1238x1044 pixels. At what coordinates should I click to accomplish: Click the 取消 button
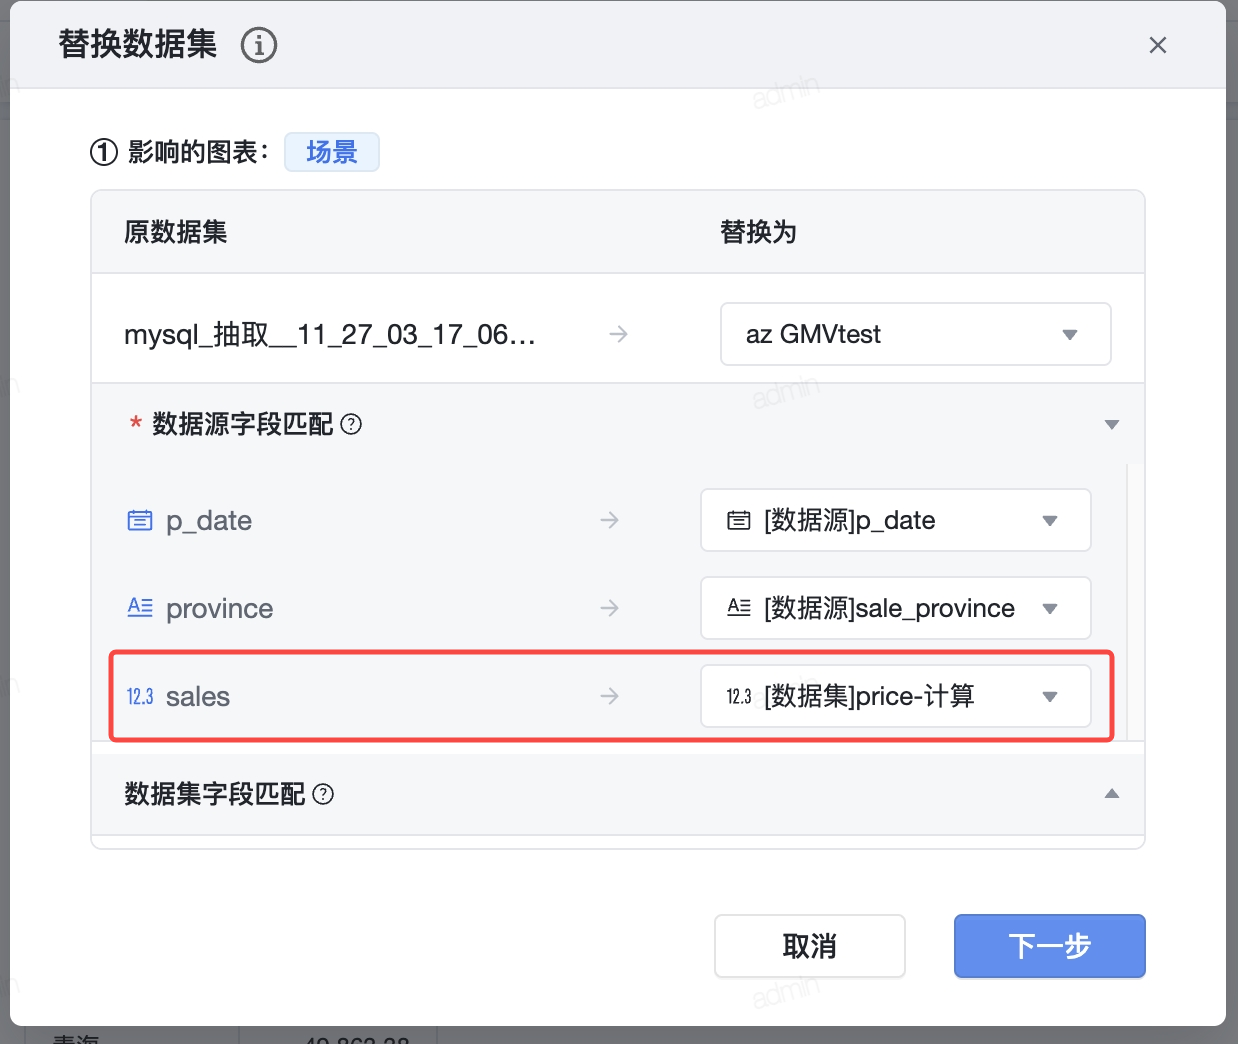[x=809, y=946]
